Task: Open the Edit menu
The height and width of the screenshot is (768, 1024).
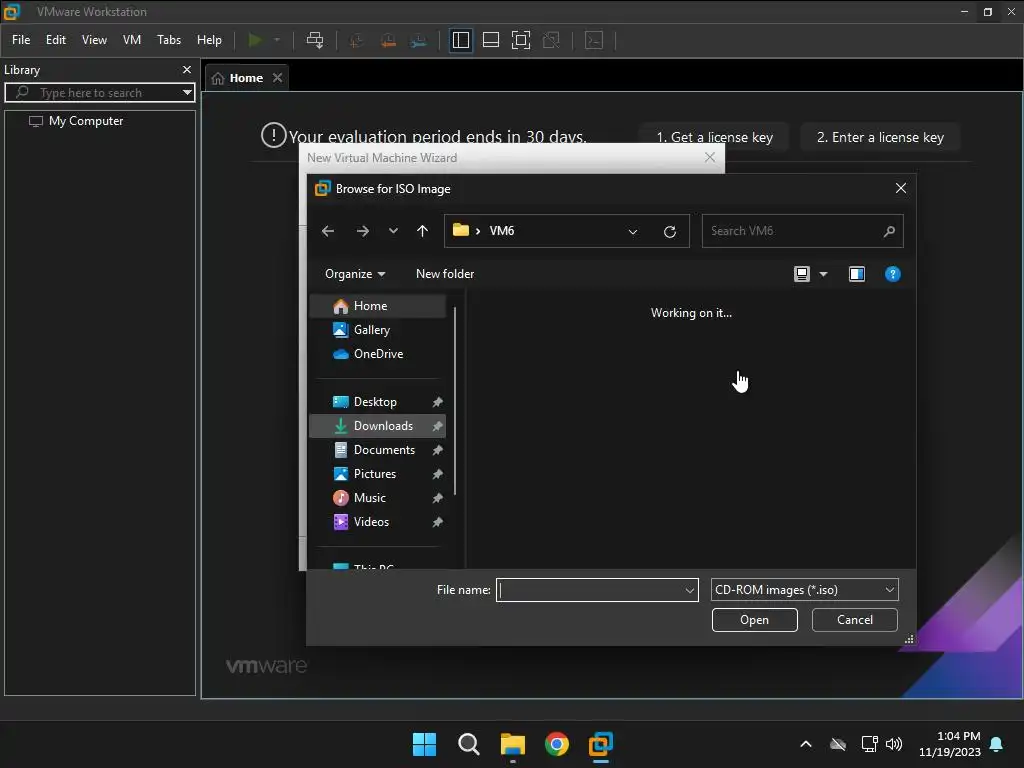Action: click(x=56, y=40)
